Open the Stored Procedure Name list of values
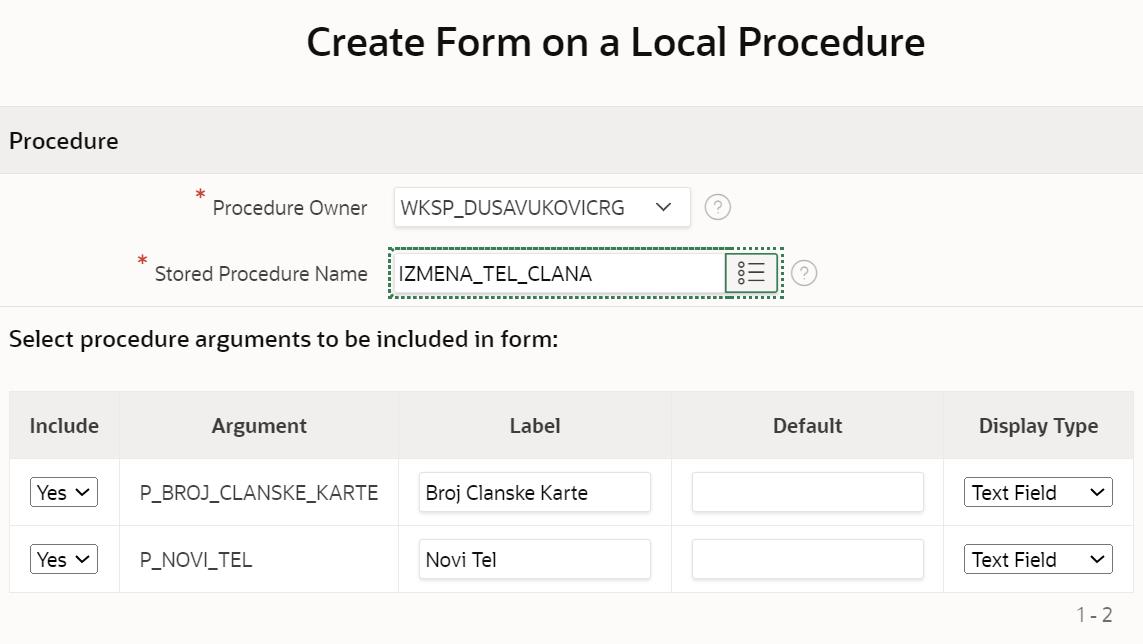Image resolution: width=1143 pixels, height=644 pixels. pyautogui.click(x=751, y=273)
